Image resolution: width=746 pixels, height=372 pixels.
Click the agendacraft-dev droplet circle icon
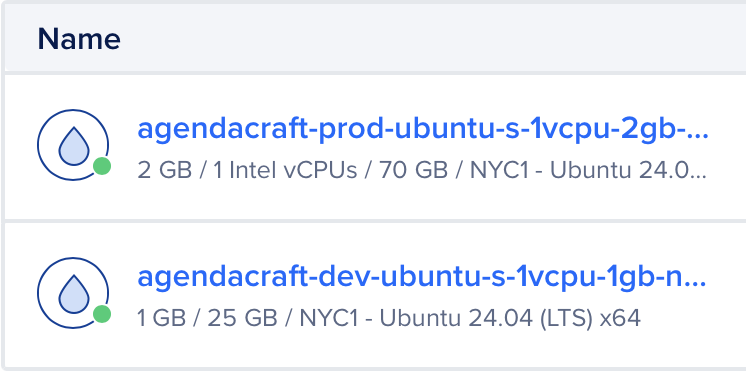pyautogui.click(x=73, y=293)
